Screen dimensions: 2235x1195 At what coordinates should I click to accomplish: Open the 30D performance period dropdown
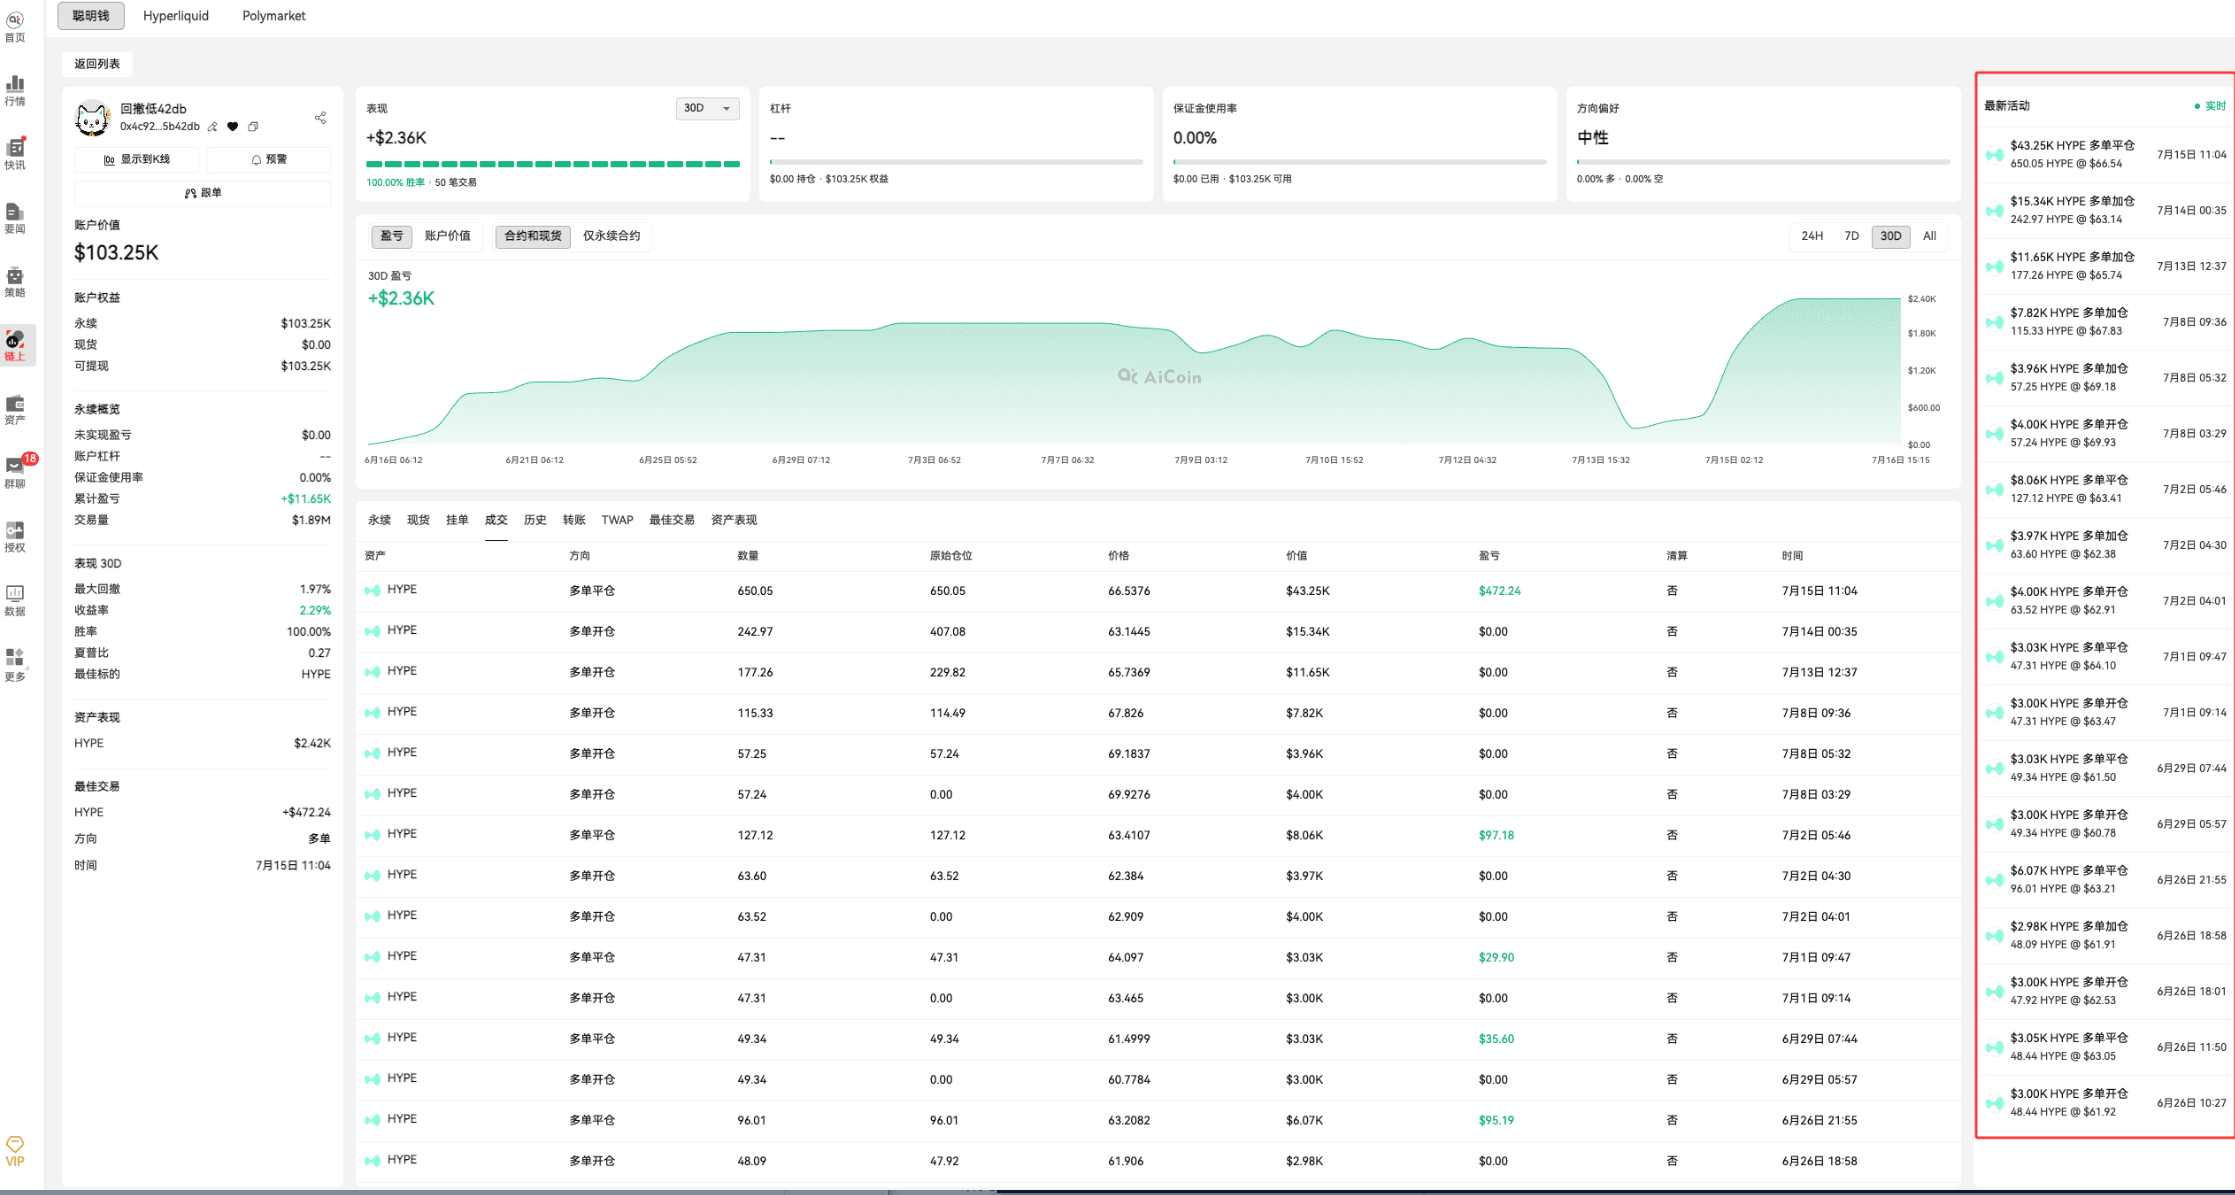coord(707,108)
